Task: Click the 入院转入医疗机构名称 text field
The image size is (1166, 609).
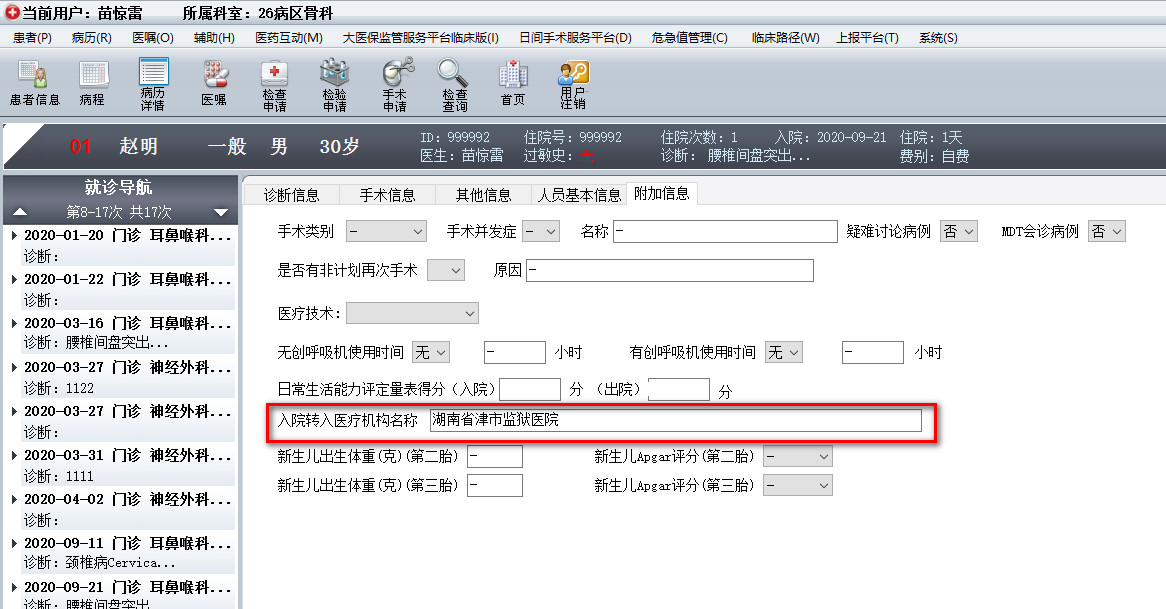Action: pos(674,420)
